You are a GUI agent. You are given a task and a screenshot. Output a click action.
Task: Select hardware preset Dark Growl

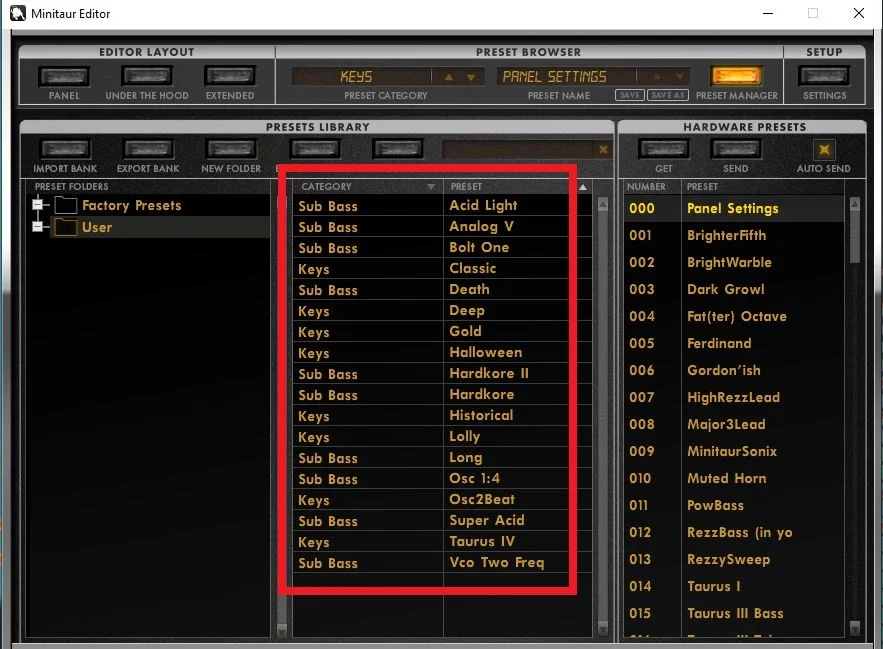[x=726, y=290]
